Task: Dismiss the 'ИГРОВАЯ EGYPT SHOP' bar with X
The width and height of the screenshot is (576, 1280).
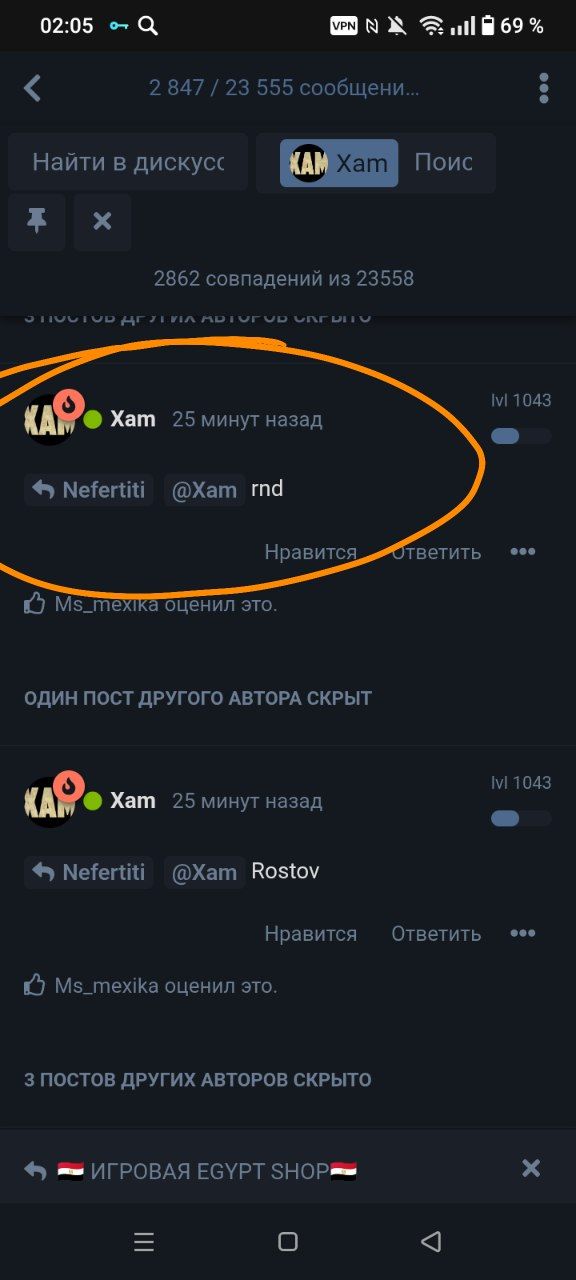Action: [531, 1168]
